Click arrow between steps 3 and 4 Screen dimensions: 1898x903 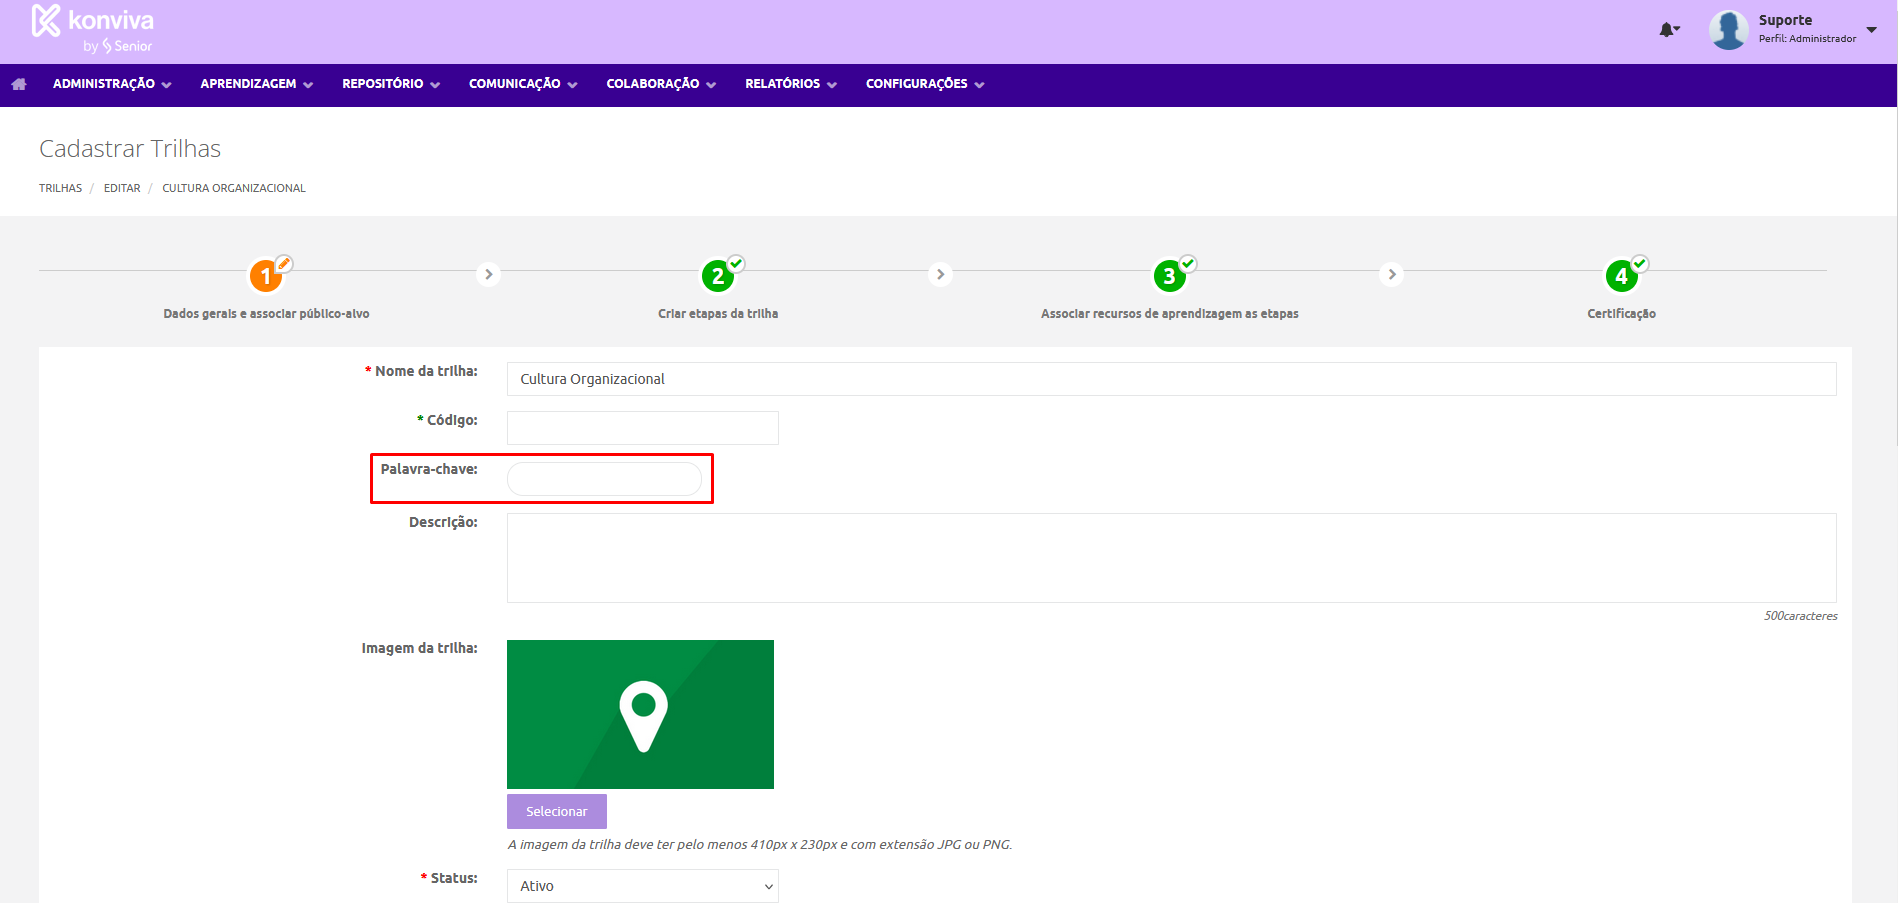(x=1392, y=274)
